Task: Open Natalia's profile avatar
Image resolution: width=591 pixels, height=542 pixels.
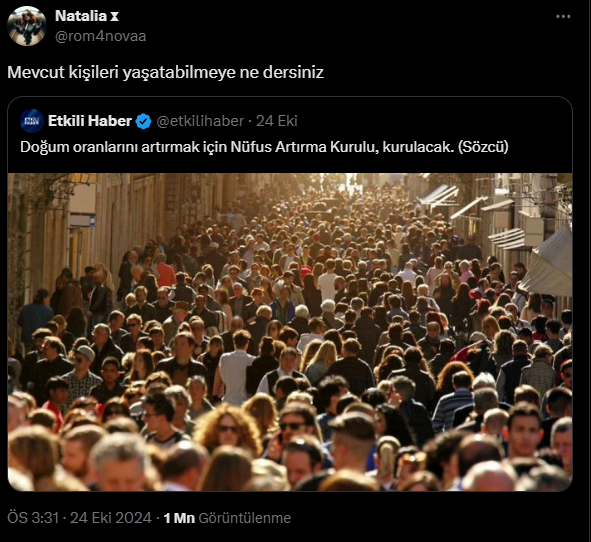Action: click(x=27, y=26)
